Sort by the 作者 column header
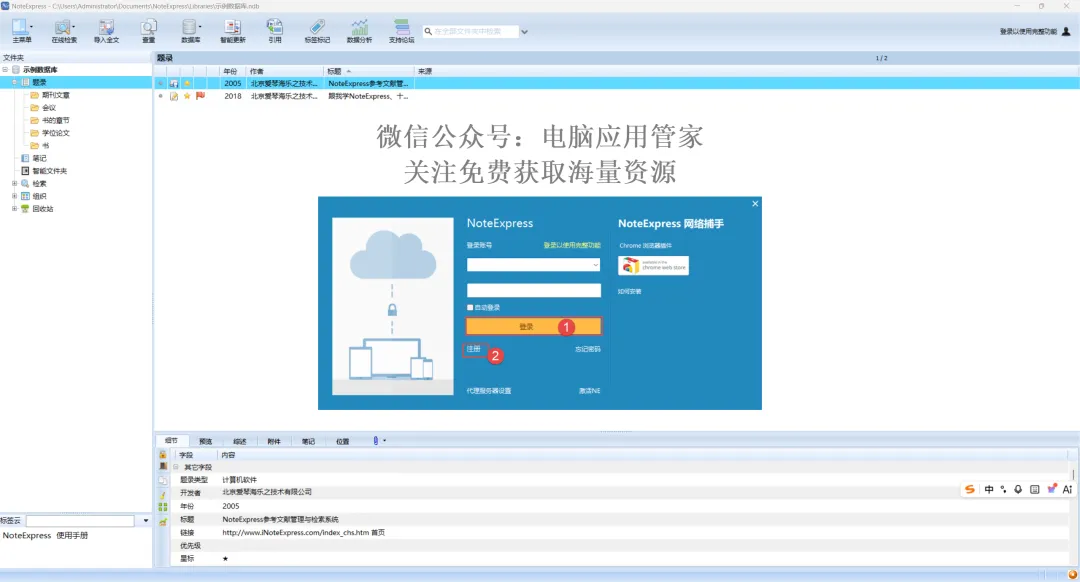The image size is (1080, 582). pyautogui.click(x=285, y=71)
